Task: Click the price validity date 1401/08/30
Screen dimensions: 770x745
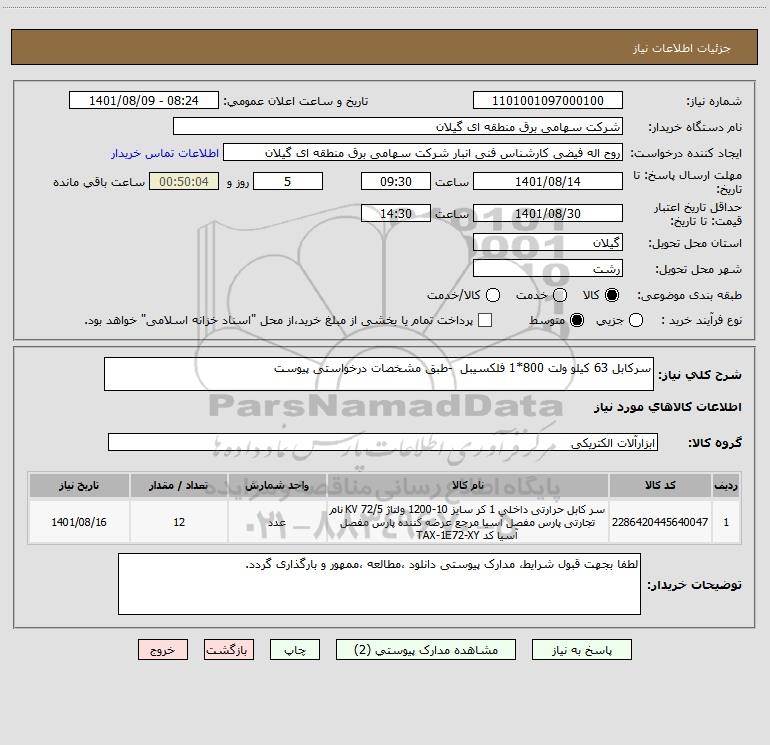Action: (548, 213)
